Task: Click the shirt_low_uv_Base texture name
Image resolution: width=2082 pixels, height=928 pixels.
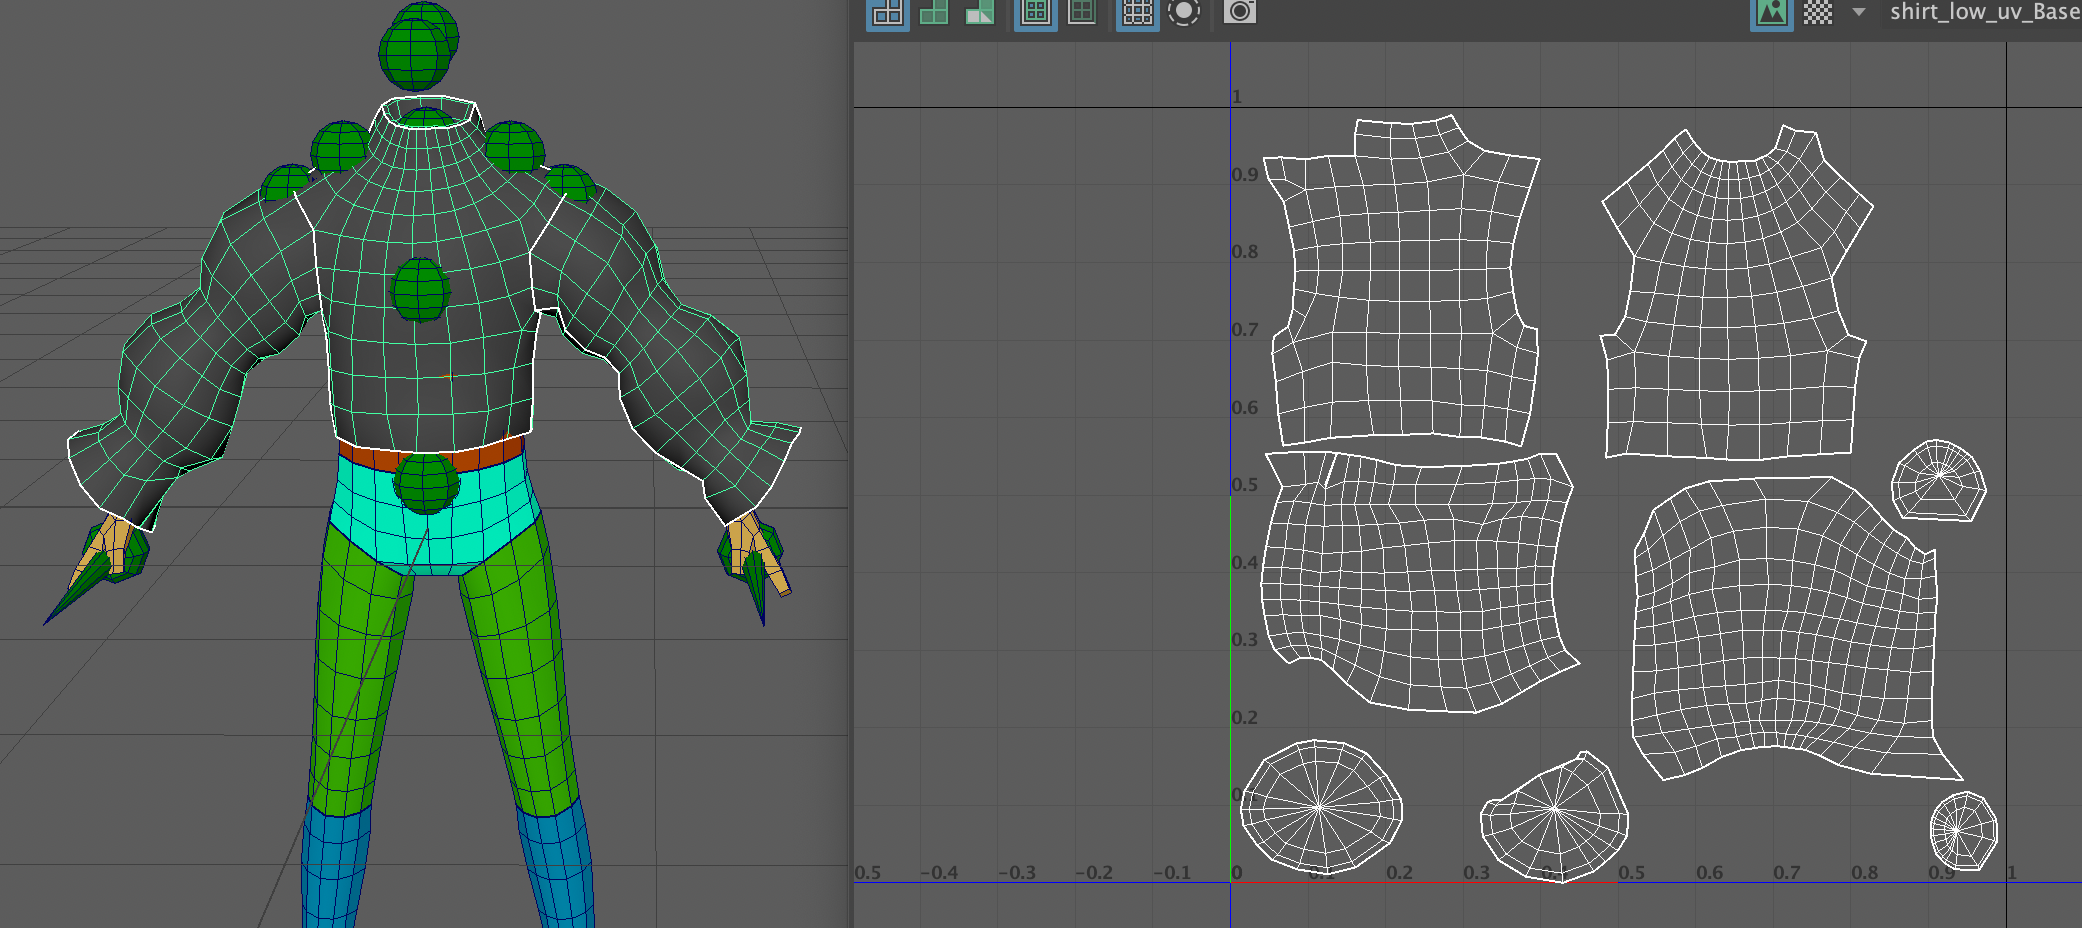Action: [x=1984, y=13]
